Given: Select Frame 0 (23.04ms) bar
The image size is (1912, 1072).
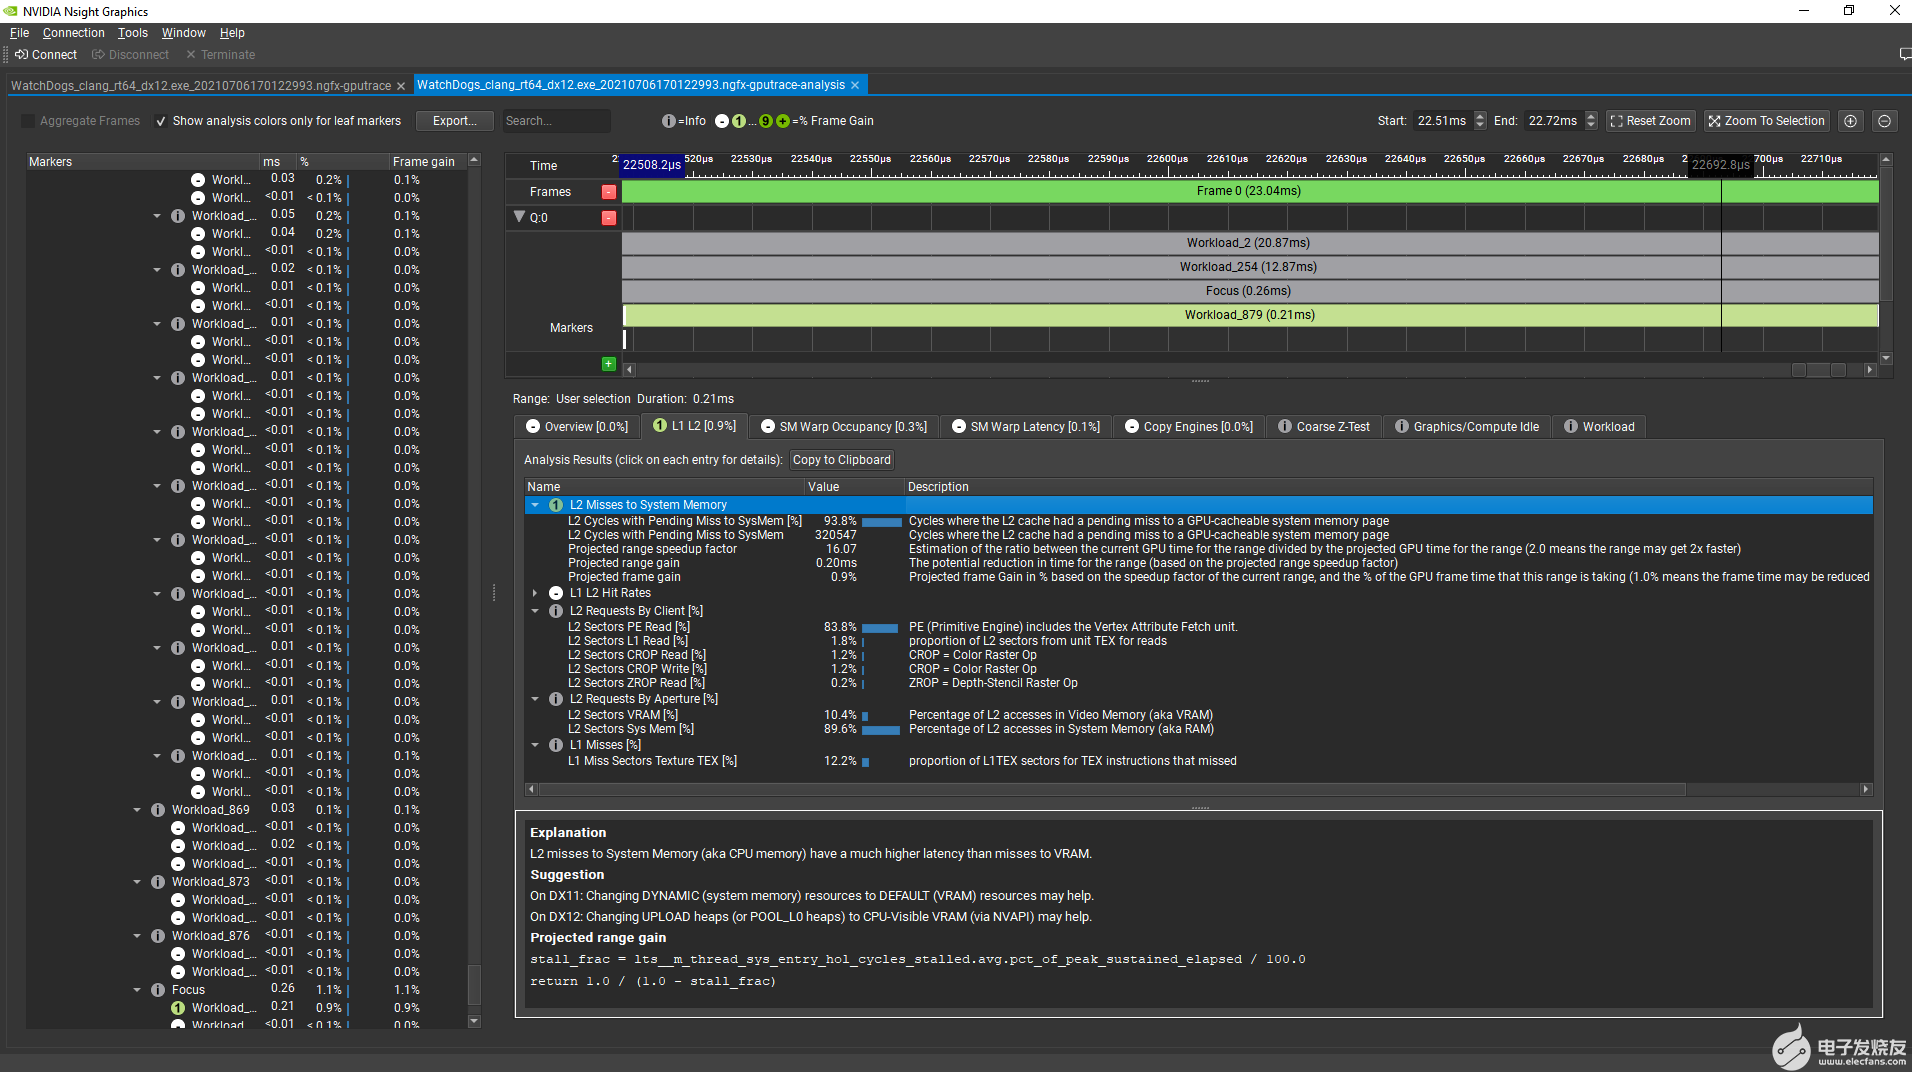Looking at the screenshot, I should click(1250, 191).
